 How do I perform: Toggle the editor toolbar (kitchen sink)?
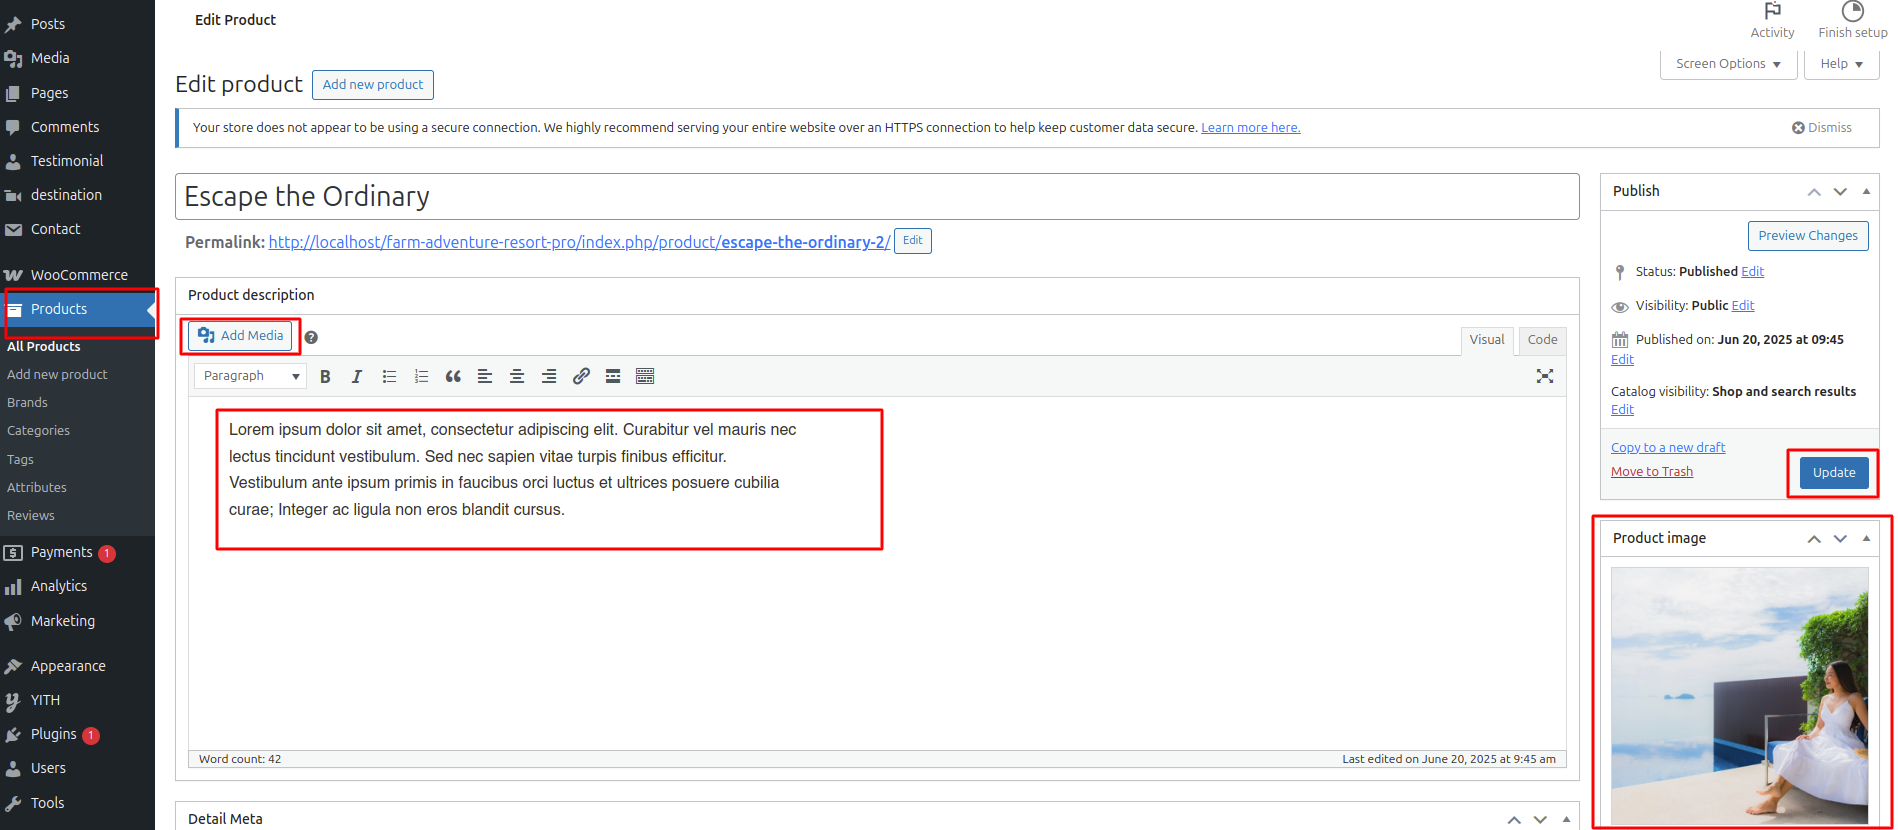645,377
